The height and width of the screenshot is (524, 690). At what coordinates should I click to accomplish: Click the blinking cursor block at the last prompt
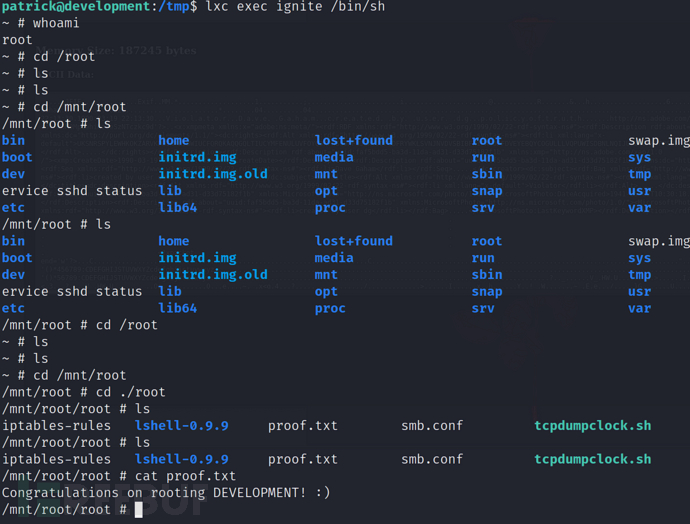tap(139, 509)
